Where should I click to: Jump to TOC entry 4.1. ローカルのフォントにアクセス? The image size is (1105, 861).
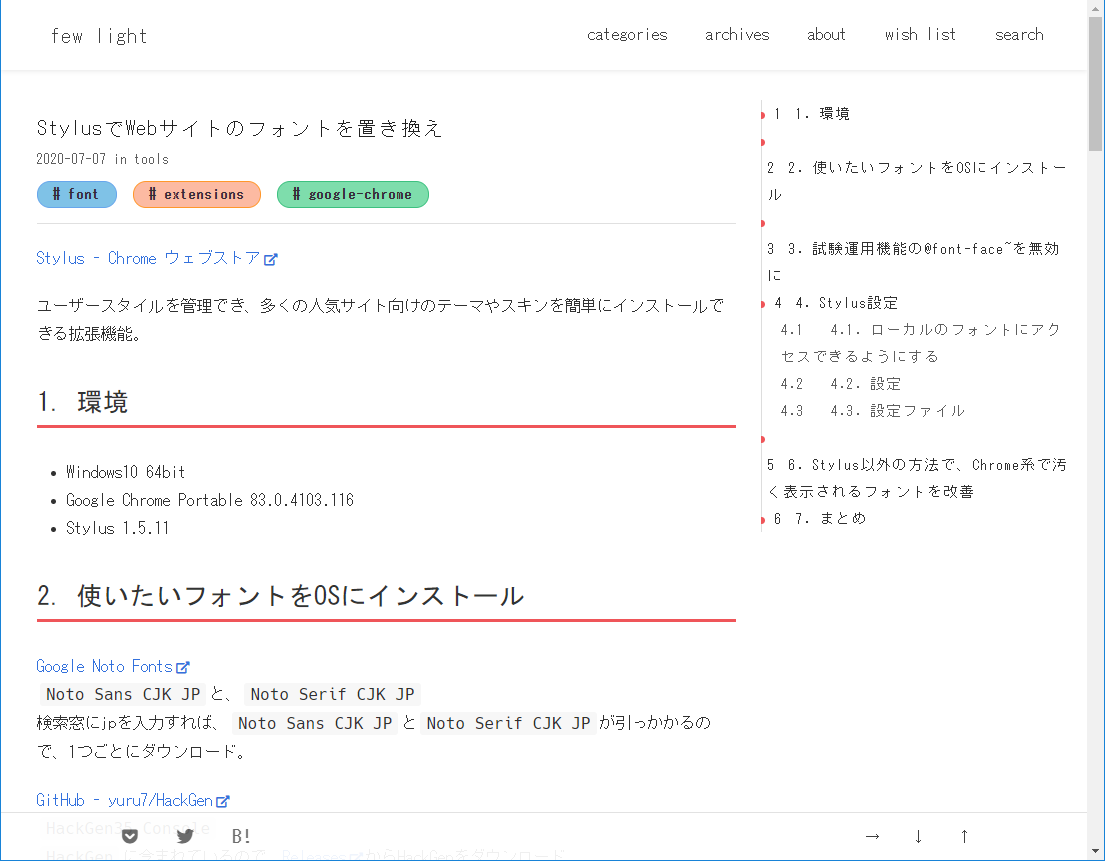(x=920, y=343)
